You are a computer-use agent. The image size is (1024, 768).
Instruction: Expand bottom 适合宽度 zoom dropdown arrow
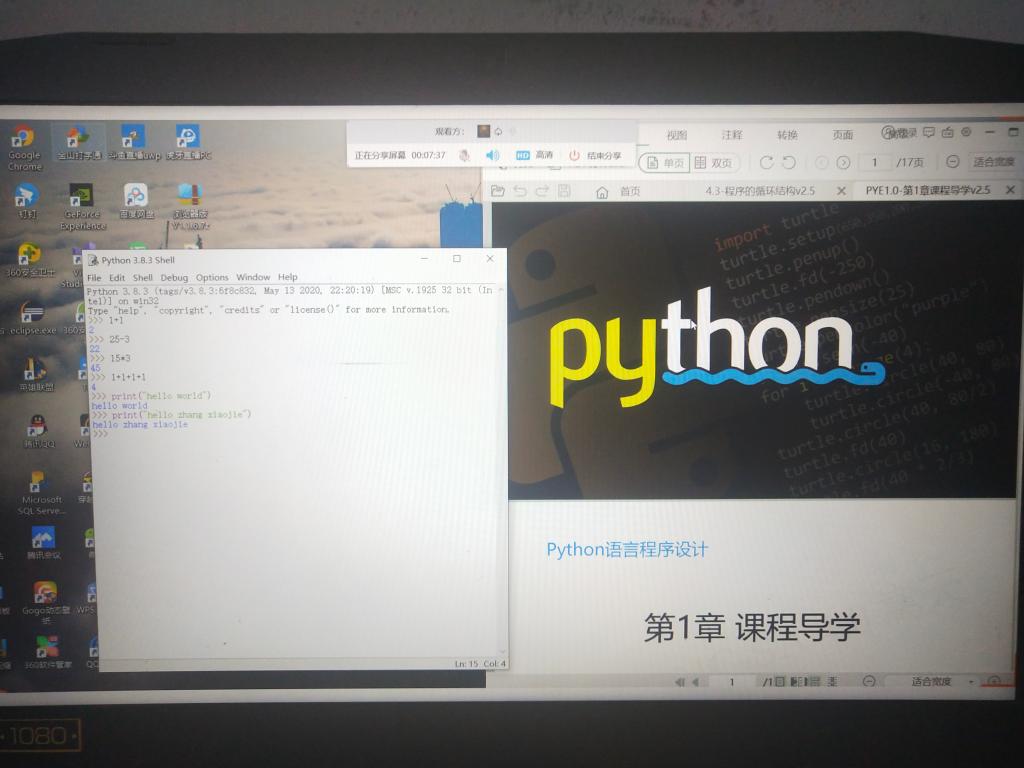point(970,682)
